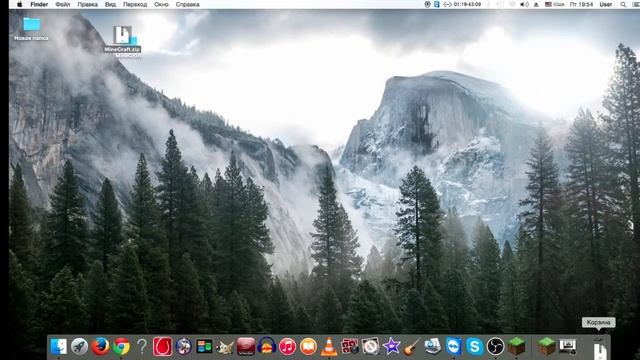Open the Правка menu
Image resolution: width=640 pixels, height=360 pixels.
(x=87, y=4)
